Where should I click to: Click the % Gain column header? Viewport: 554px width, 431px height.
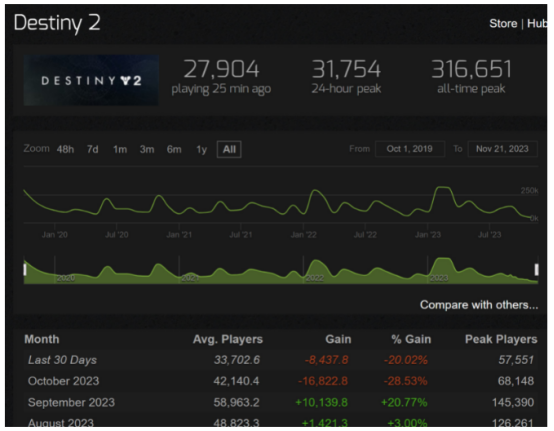click(x=411, y=339)
